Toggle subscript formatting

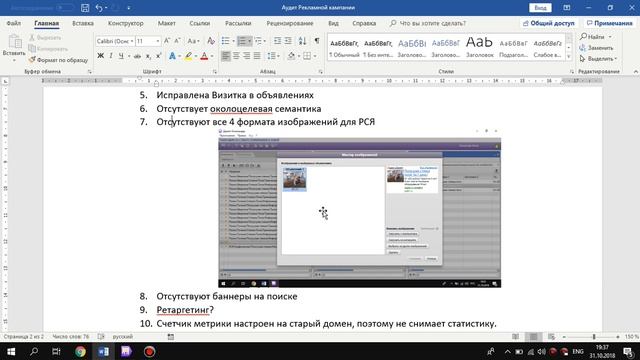point(148,56)
